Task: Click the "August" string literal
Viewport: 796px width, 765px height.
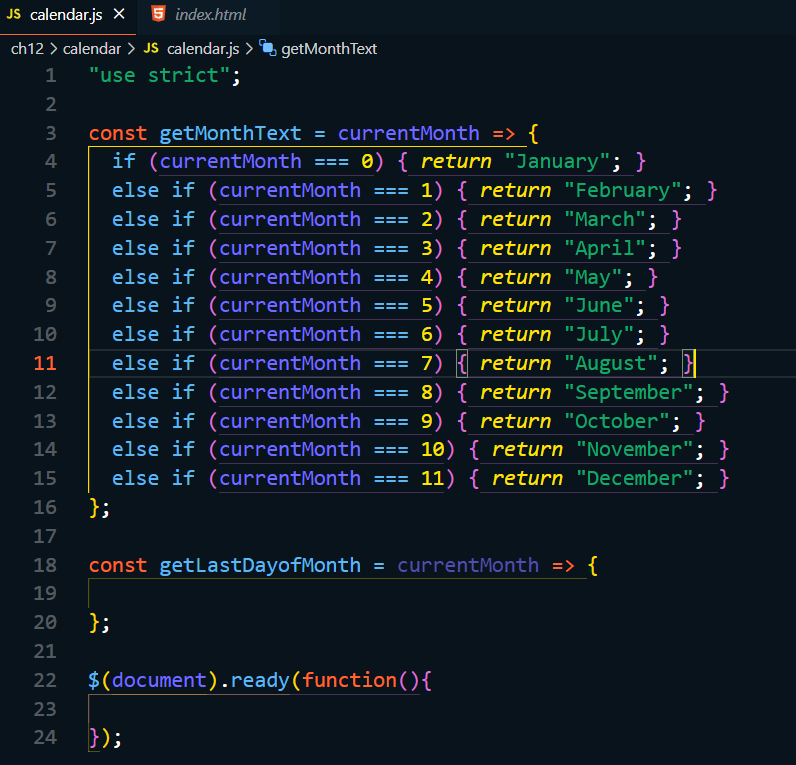Action: (x=611, y=363)
